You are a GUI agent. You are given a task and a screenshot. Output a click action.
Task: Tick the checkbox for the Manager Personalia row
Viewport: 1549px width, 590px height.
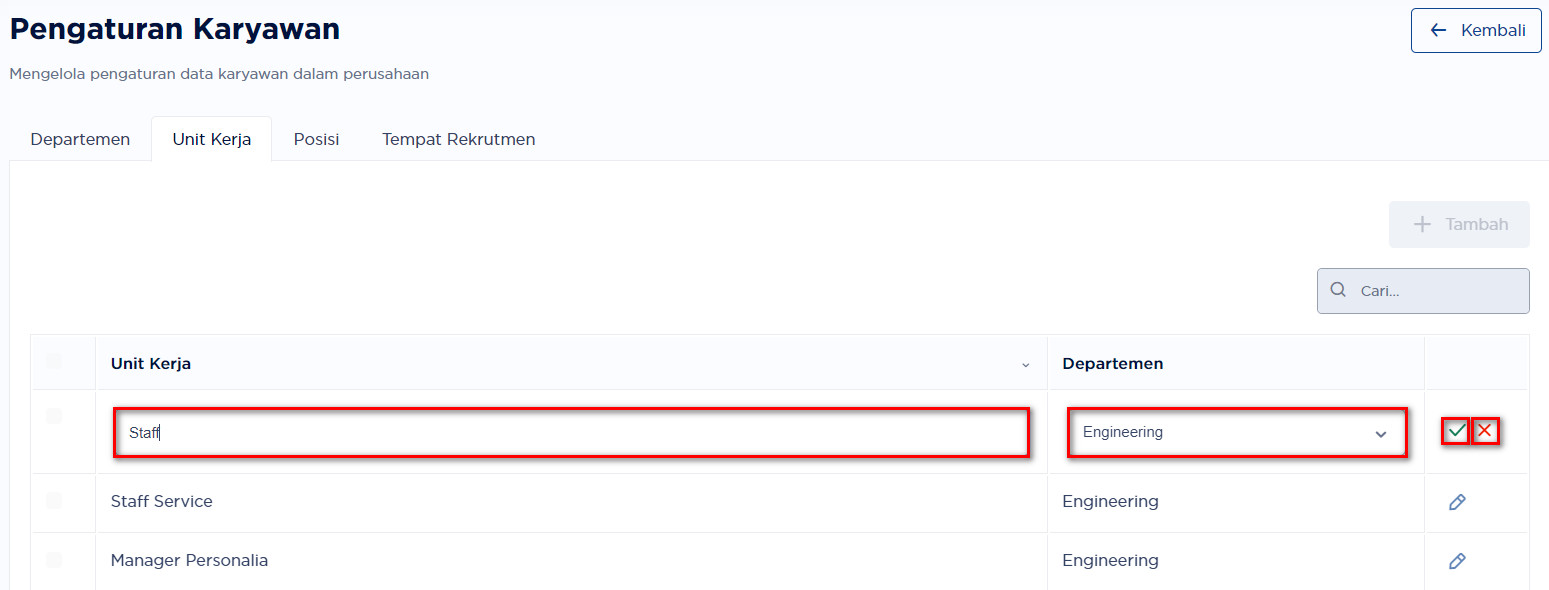(54, 560)
